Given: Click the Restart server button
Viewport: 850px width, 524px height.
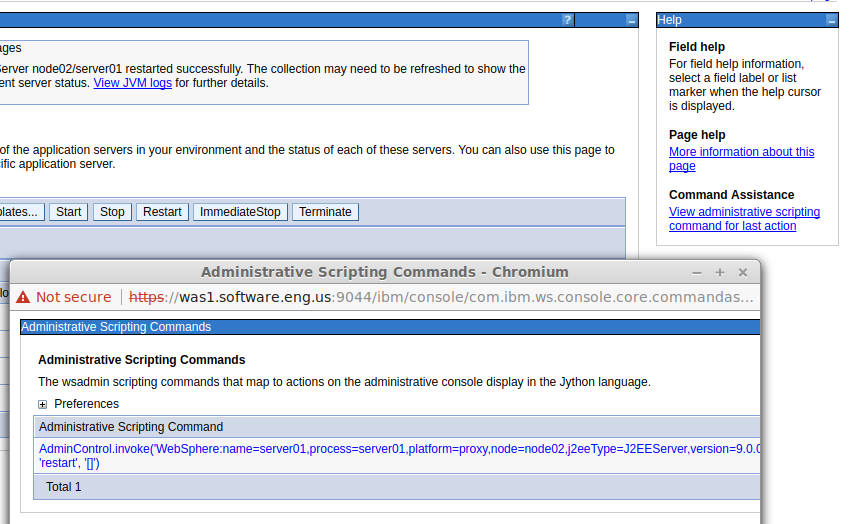Looking at the screenshot, I should 162,212.
